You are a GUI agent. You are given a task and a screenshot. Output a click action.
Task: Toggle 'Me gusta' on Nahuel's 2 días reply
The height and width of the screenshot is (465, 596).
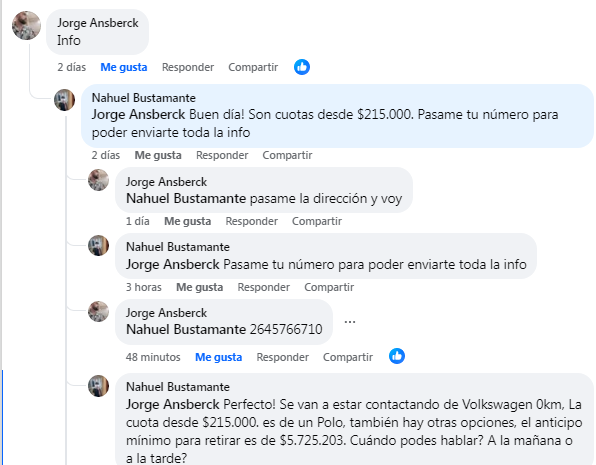click(x=158, y=155)
